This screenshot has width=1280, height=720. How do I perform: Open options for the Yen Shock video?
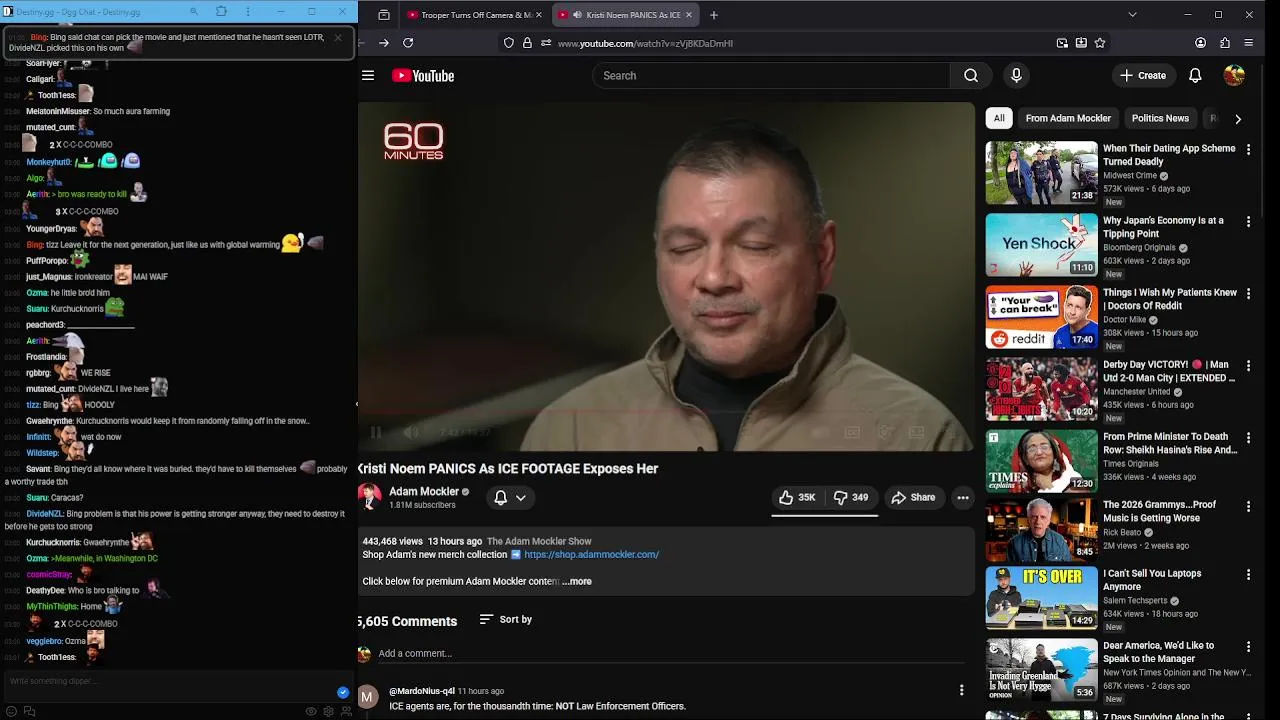1248,222
